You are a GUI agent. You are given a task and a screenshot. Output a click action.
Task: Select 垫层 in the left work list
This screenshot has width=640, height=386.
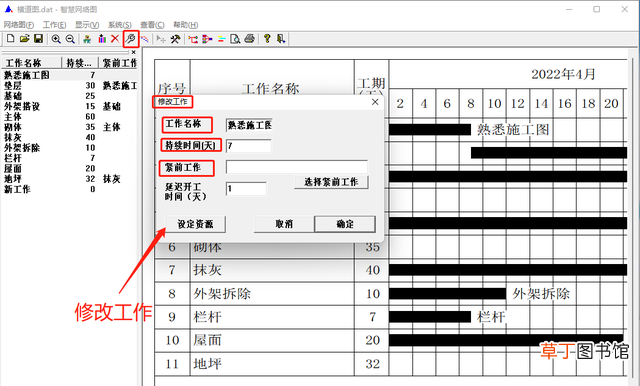(12, 86)
